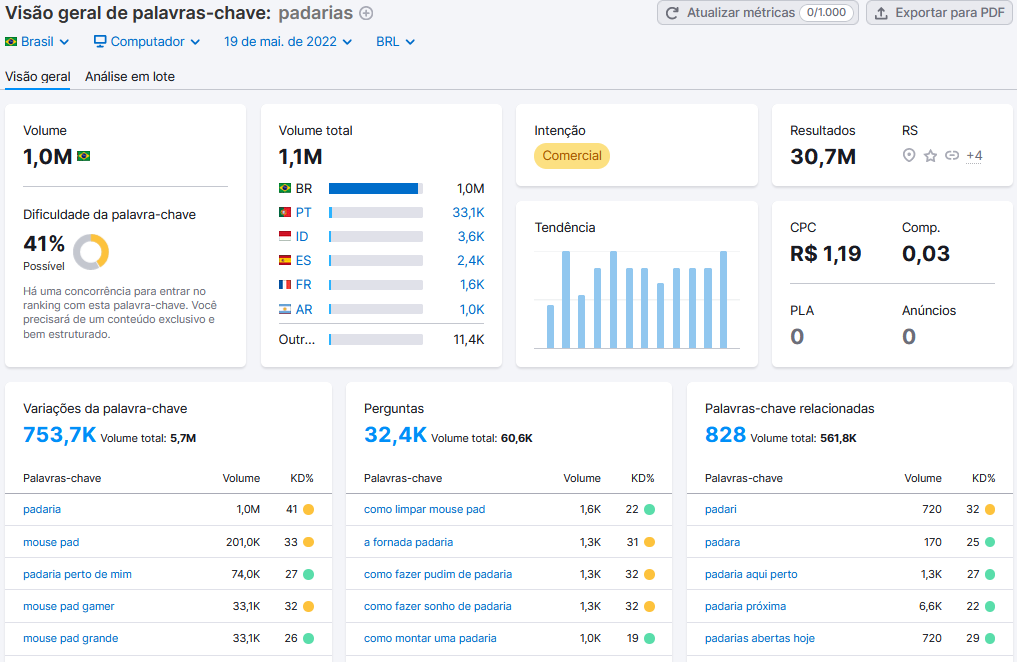Click the Exportar para PDF button

tap(938, 14)
